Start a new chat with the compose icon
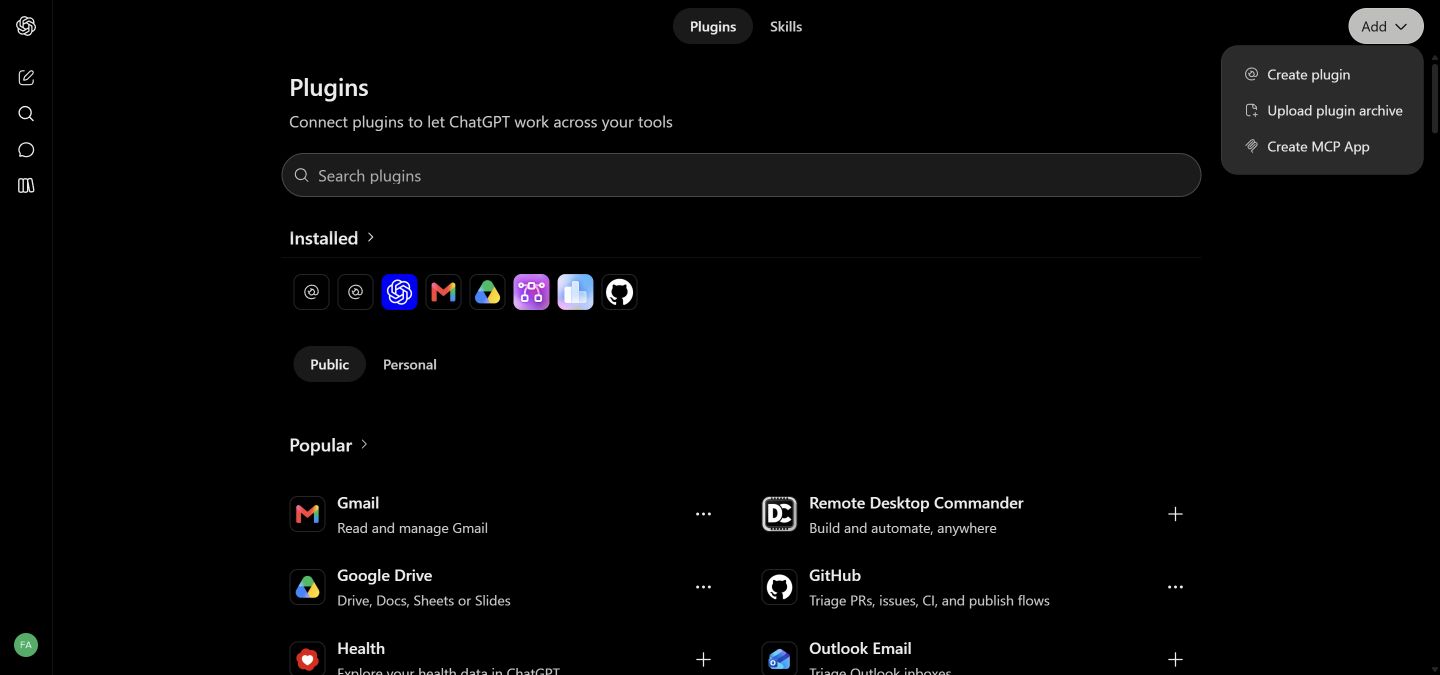The height and width of the screenshot is (675, 1440). point(26,78)
